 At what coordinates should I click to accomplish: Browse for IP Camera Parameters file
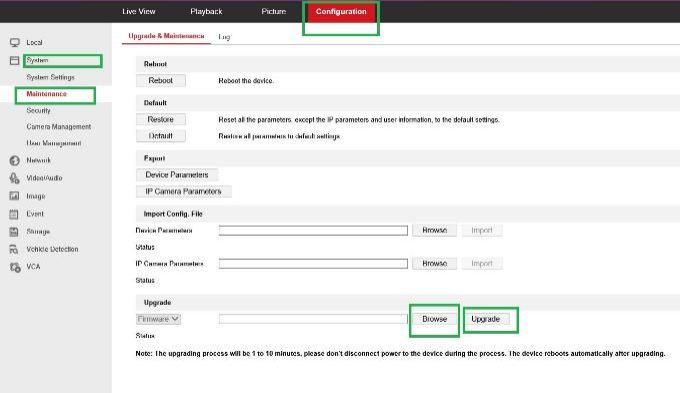(x=435, y=264)
